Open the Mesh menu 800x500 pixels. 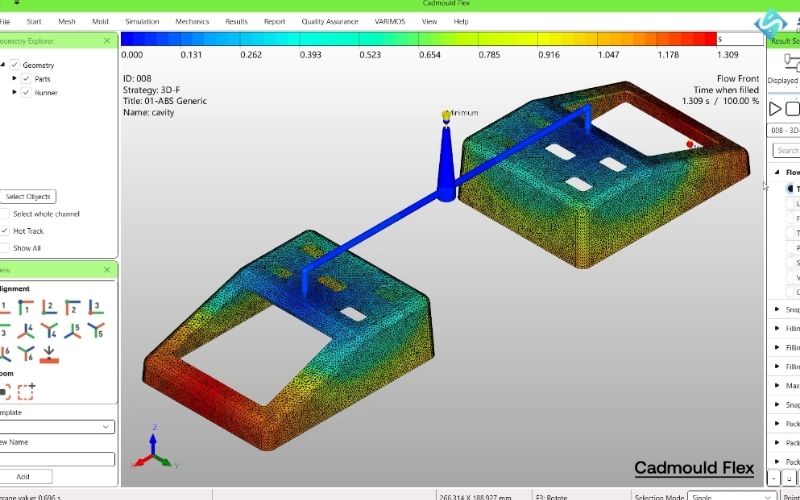[67, 21]
